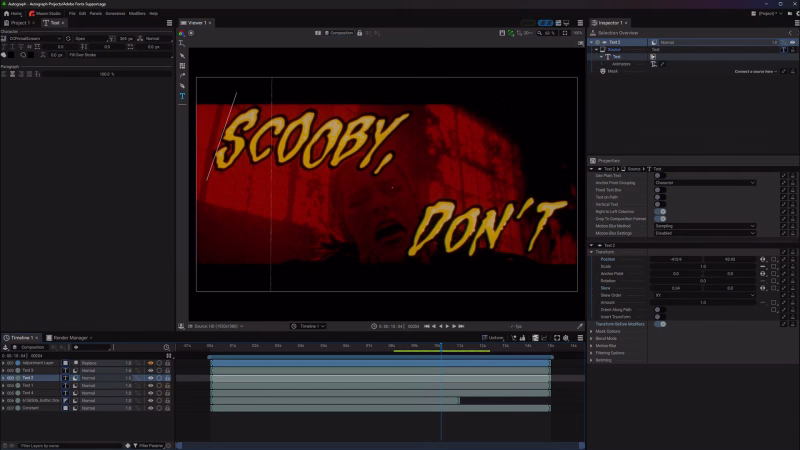Select the pen tool in viewer toolbar
Viewport: 800px width, 450px height.
pos(182,86)
